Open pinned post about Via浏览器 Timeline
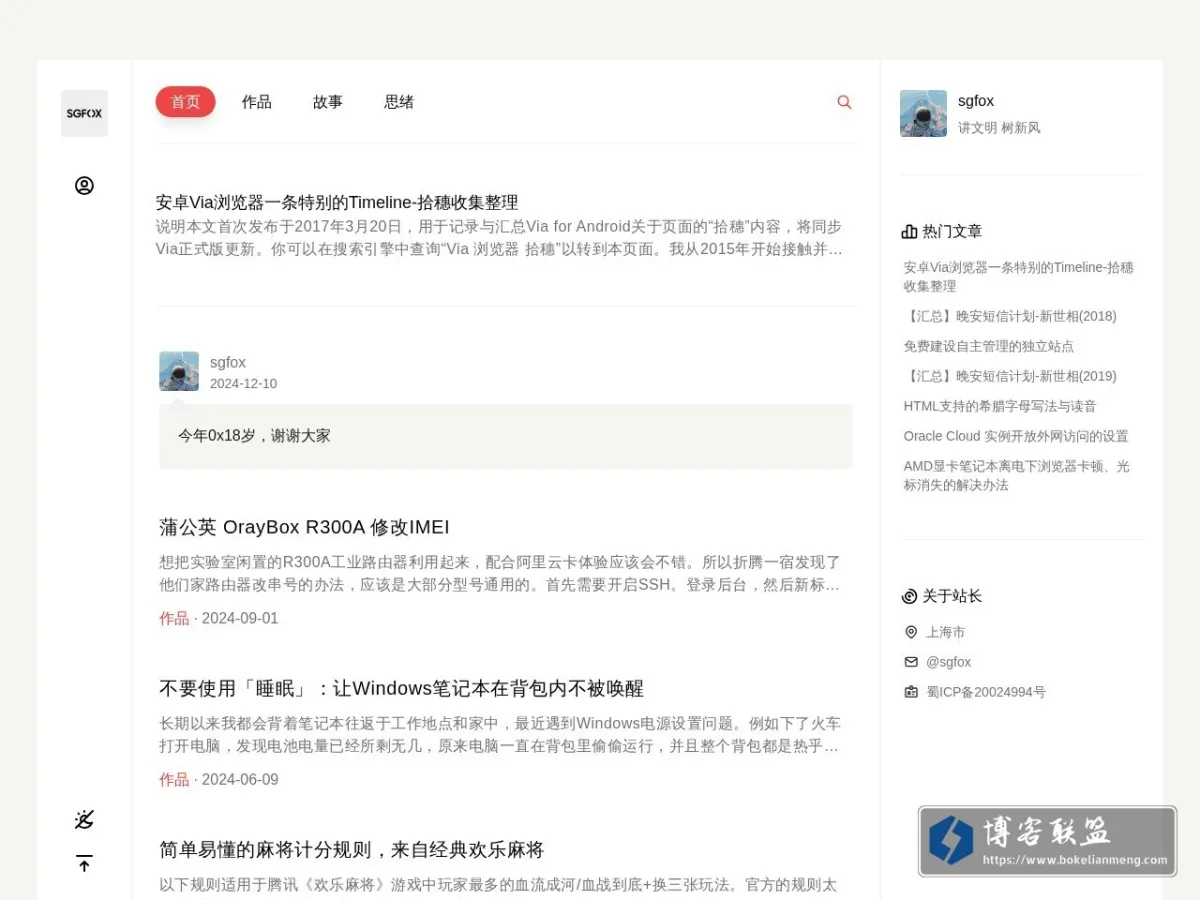Viewport: 1200px width, 900px height. point(337,202)
